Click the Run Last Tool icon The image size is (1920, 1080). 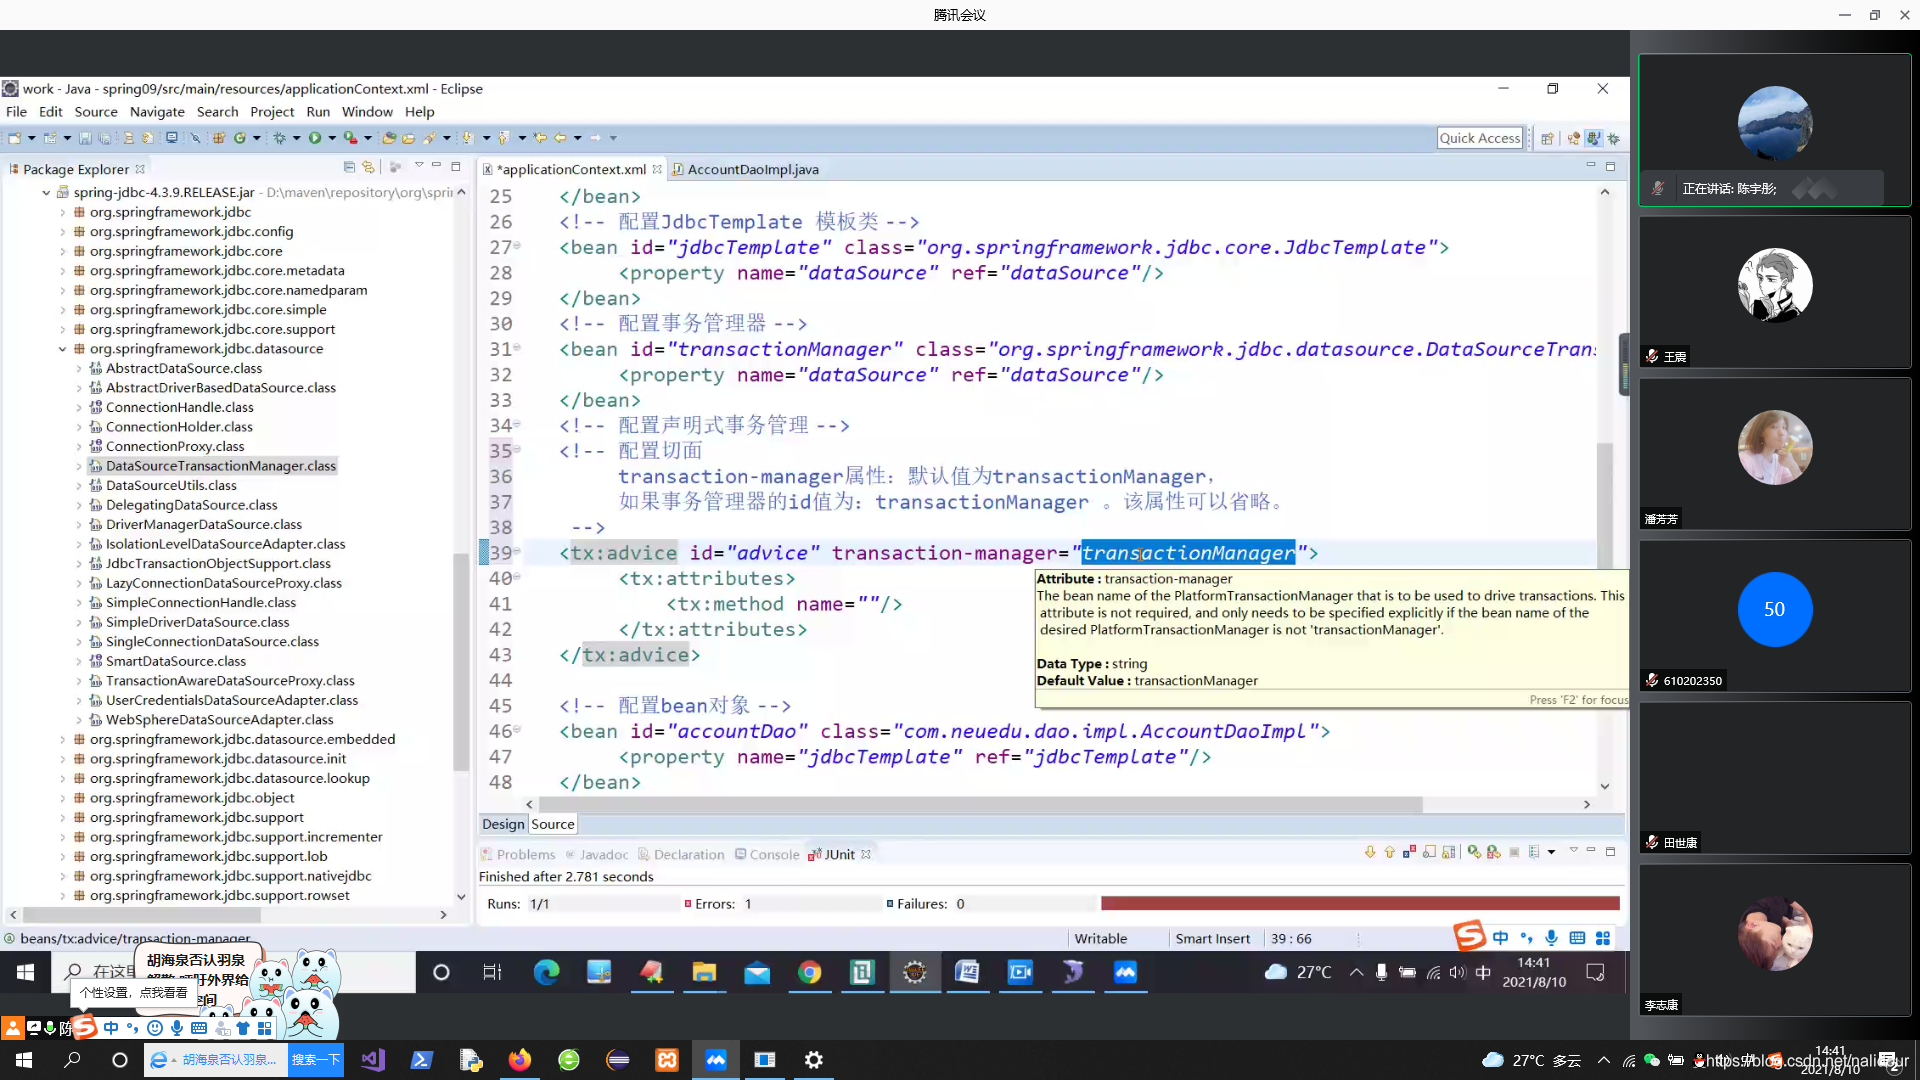point(350,138)
